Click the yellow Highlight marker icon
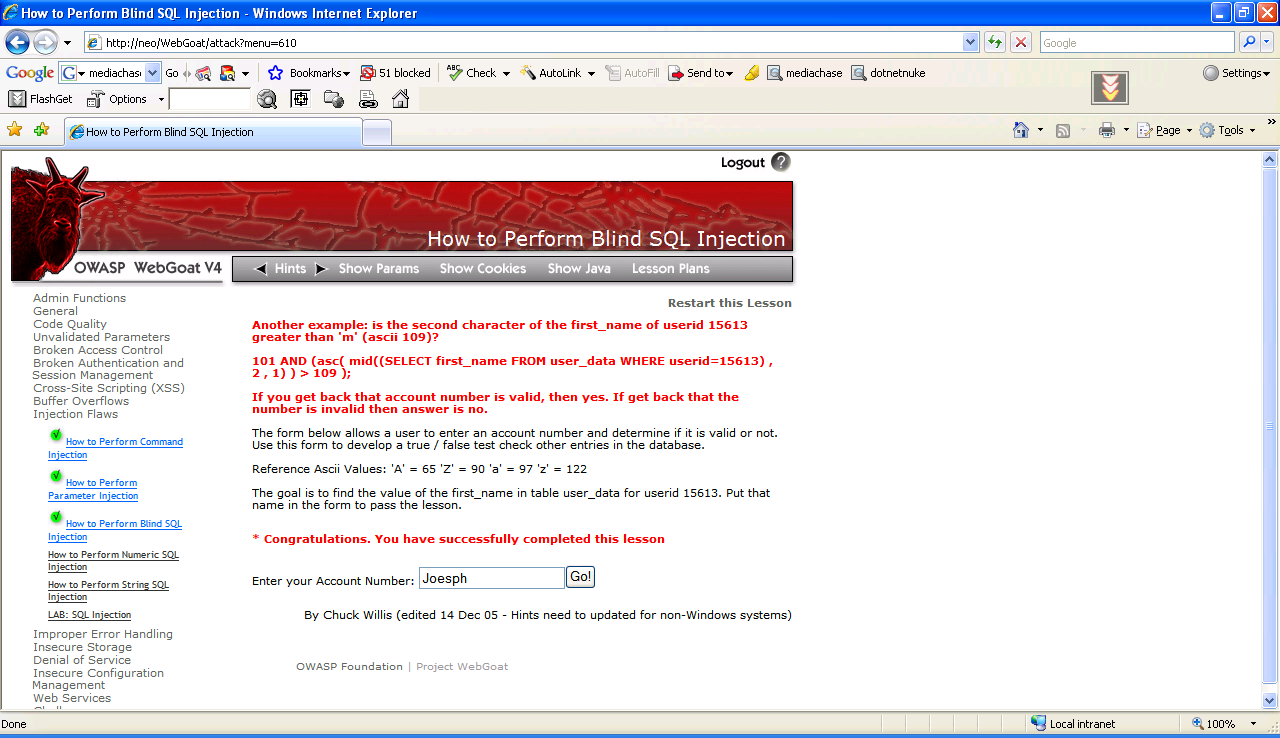The width and height of the screenshot is (1280, 738). (x=752, y=73)
